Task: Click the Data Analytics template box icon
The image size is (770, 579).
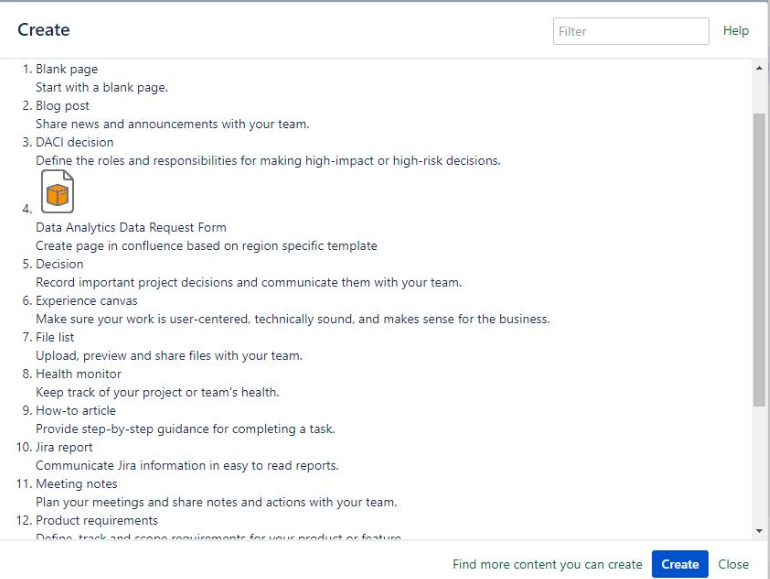Action: click(x=57, y=192)
